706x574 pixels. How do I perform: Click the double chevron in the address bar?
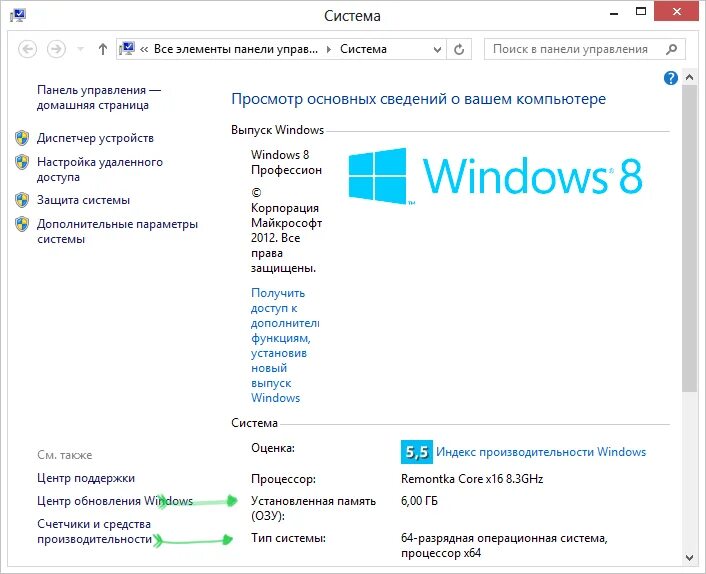[144, 49]
